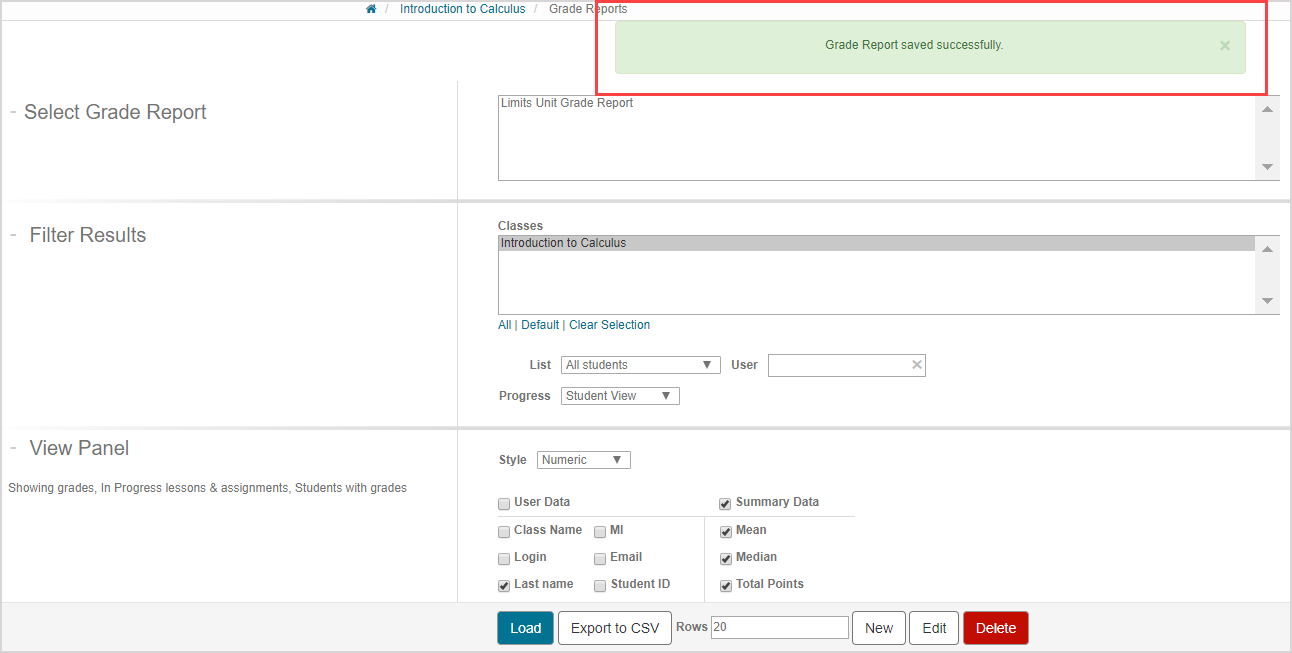Image resolution: width=1292 pixels, height=653 pixels.
Task: Select Limits Unit Grade Report in the list
Action: click(x=566, y=102)
